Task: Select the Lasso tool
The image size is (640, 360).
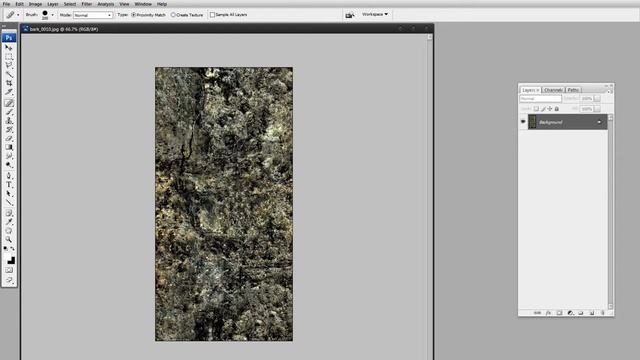Action: (x=9, y=65)
